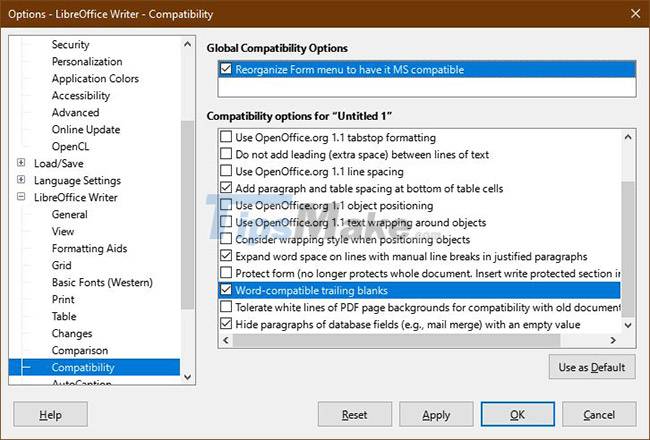This screenshot has width=650, height=440.
Task: Expand the Language Settings tree node
Action: 21,180
